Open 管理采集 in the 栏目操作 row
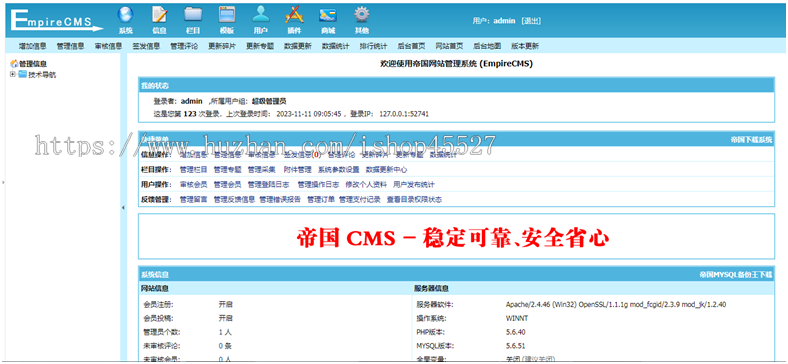The image size is (788, 364). [x=261, y=170]
